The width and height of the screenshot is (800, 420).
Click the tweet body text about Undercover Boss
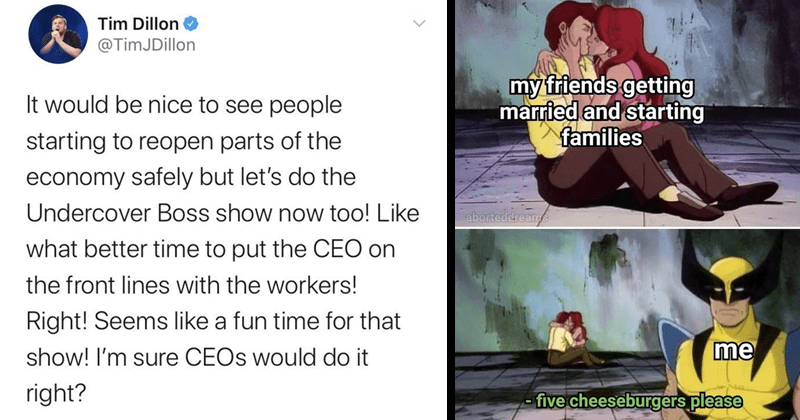pyautogui.click(x=222, y=249)
